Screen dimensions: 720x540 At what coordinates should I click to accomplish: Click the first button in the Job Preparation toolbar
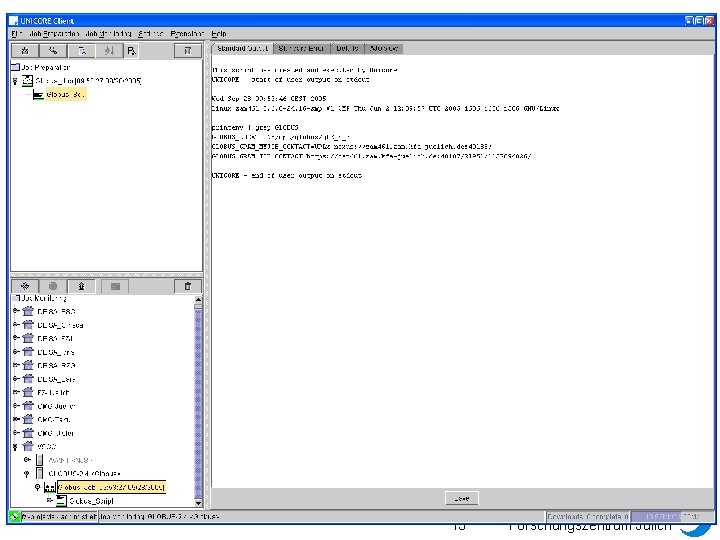(25, 51)
